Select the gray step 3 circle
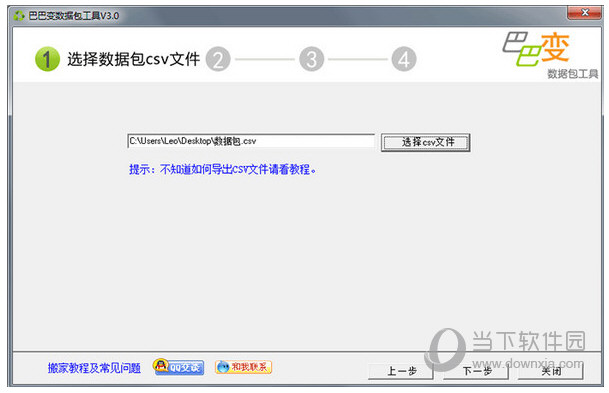The width and height of the screenshot is (609, 393). point(311,59)
